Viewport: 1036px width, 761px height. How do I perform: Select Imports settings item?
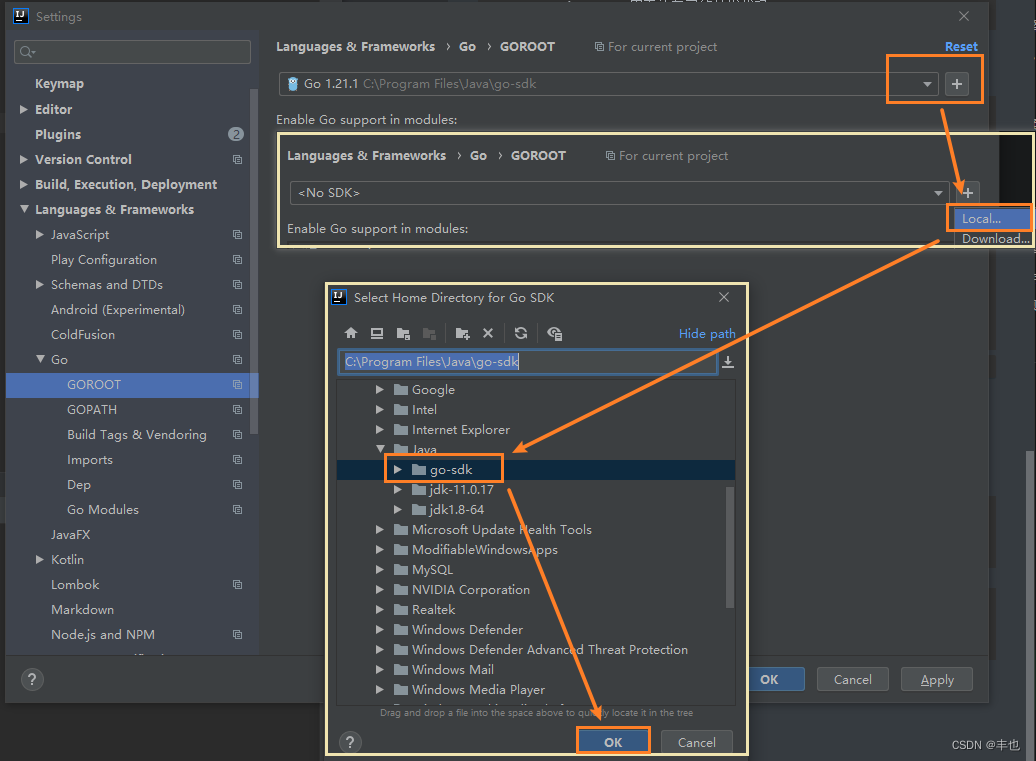(90, 460)
